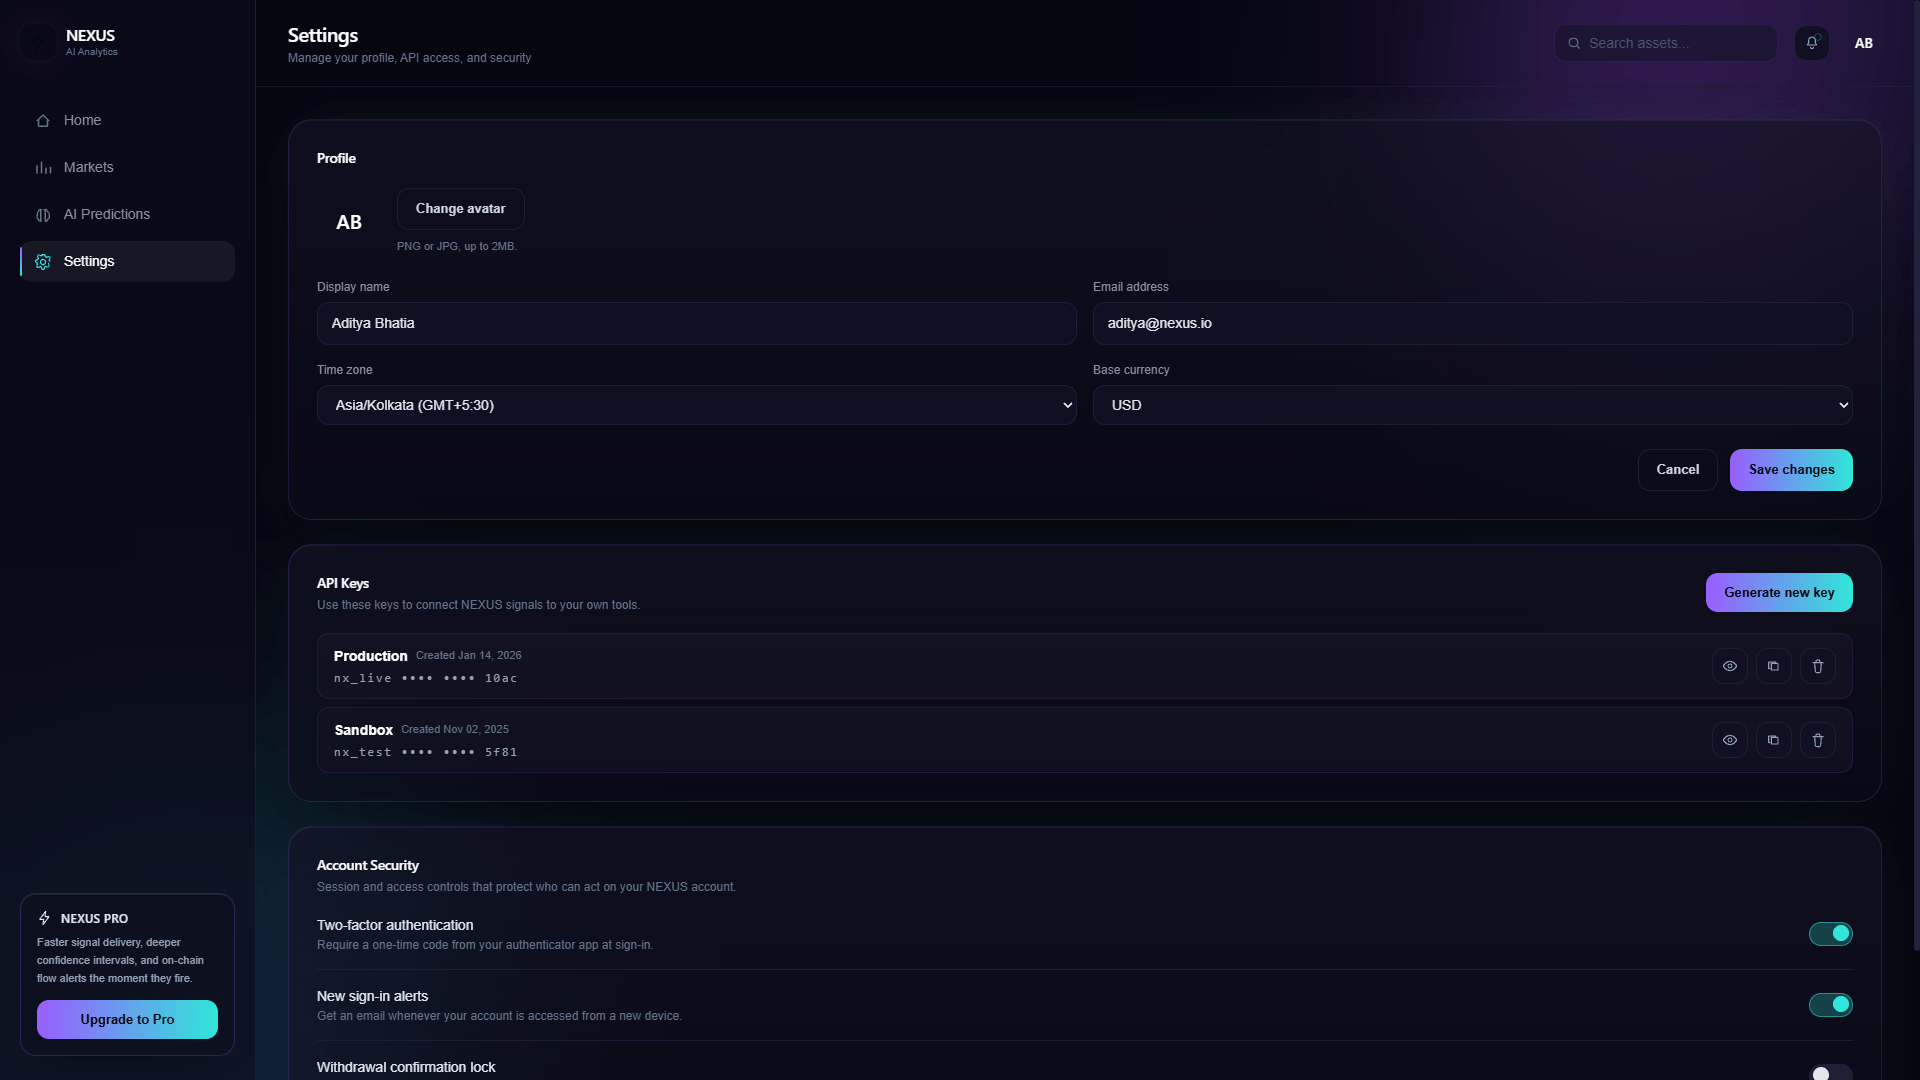1920x1080 pixels.
Task: Click the Home house icon
Action: [43, 121]
